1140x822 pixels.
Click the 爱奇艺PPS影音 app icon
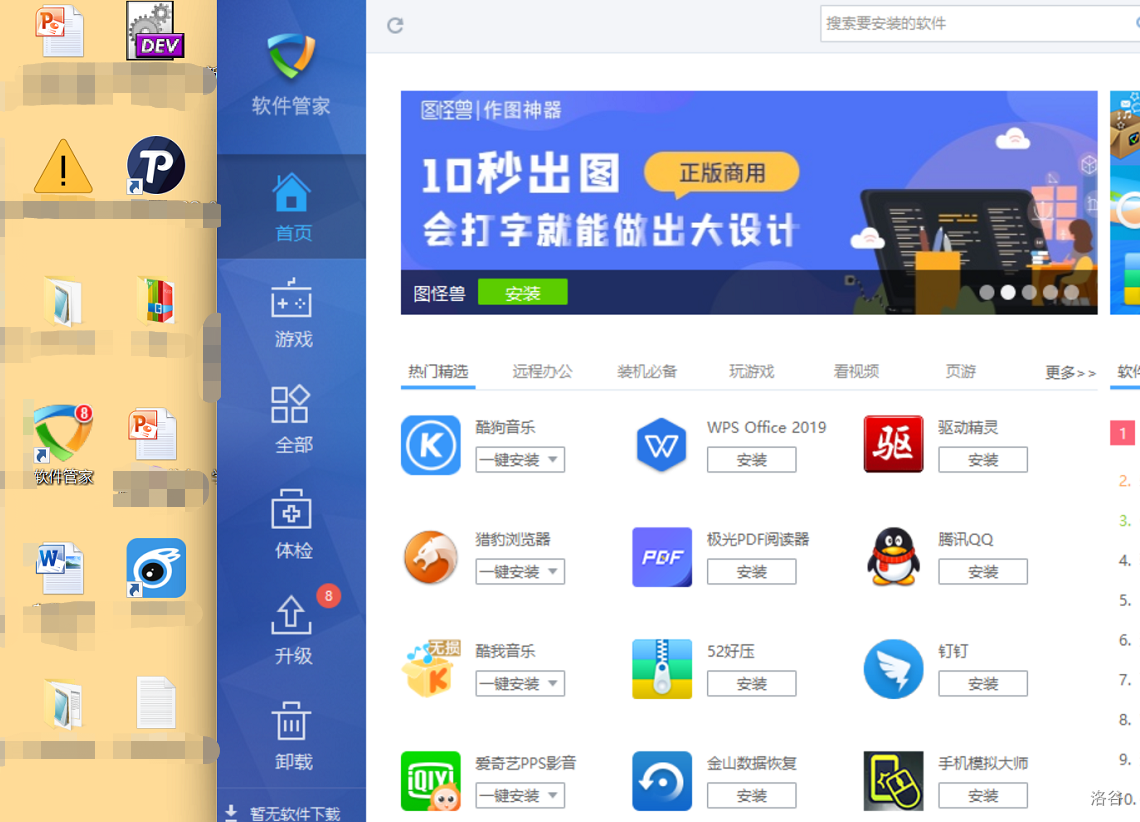431,781
